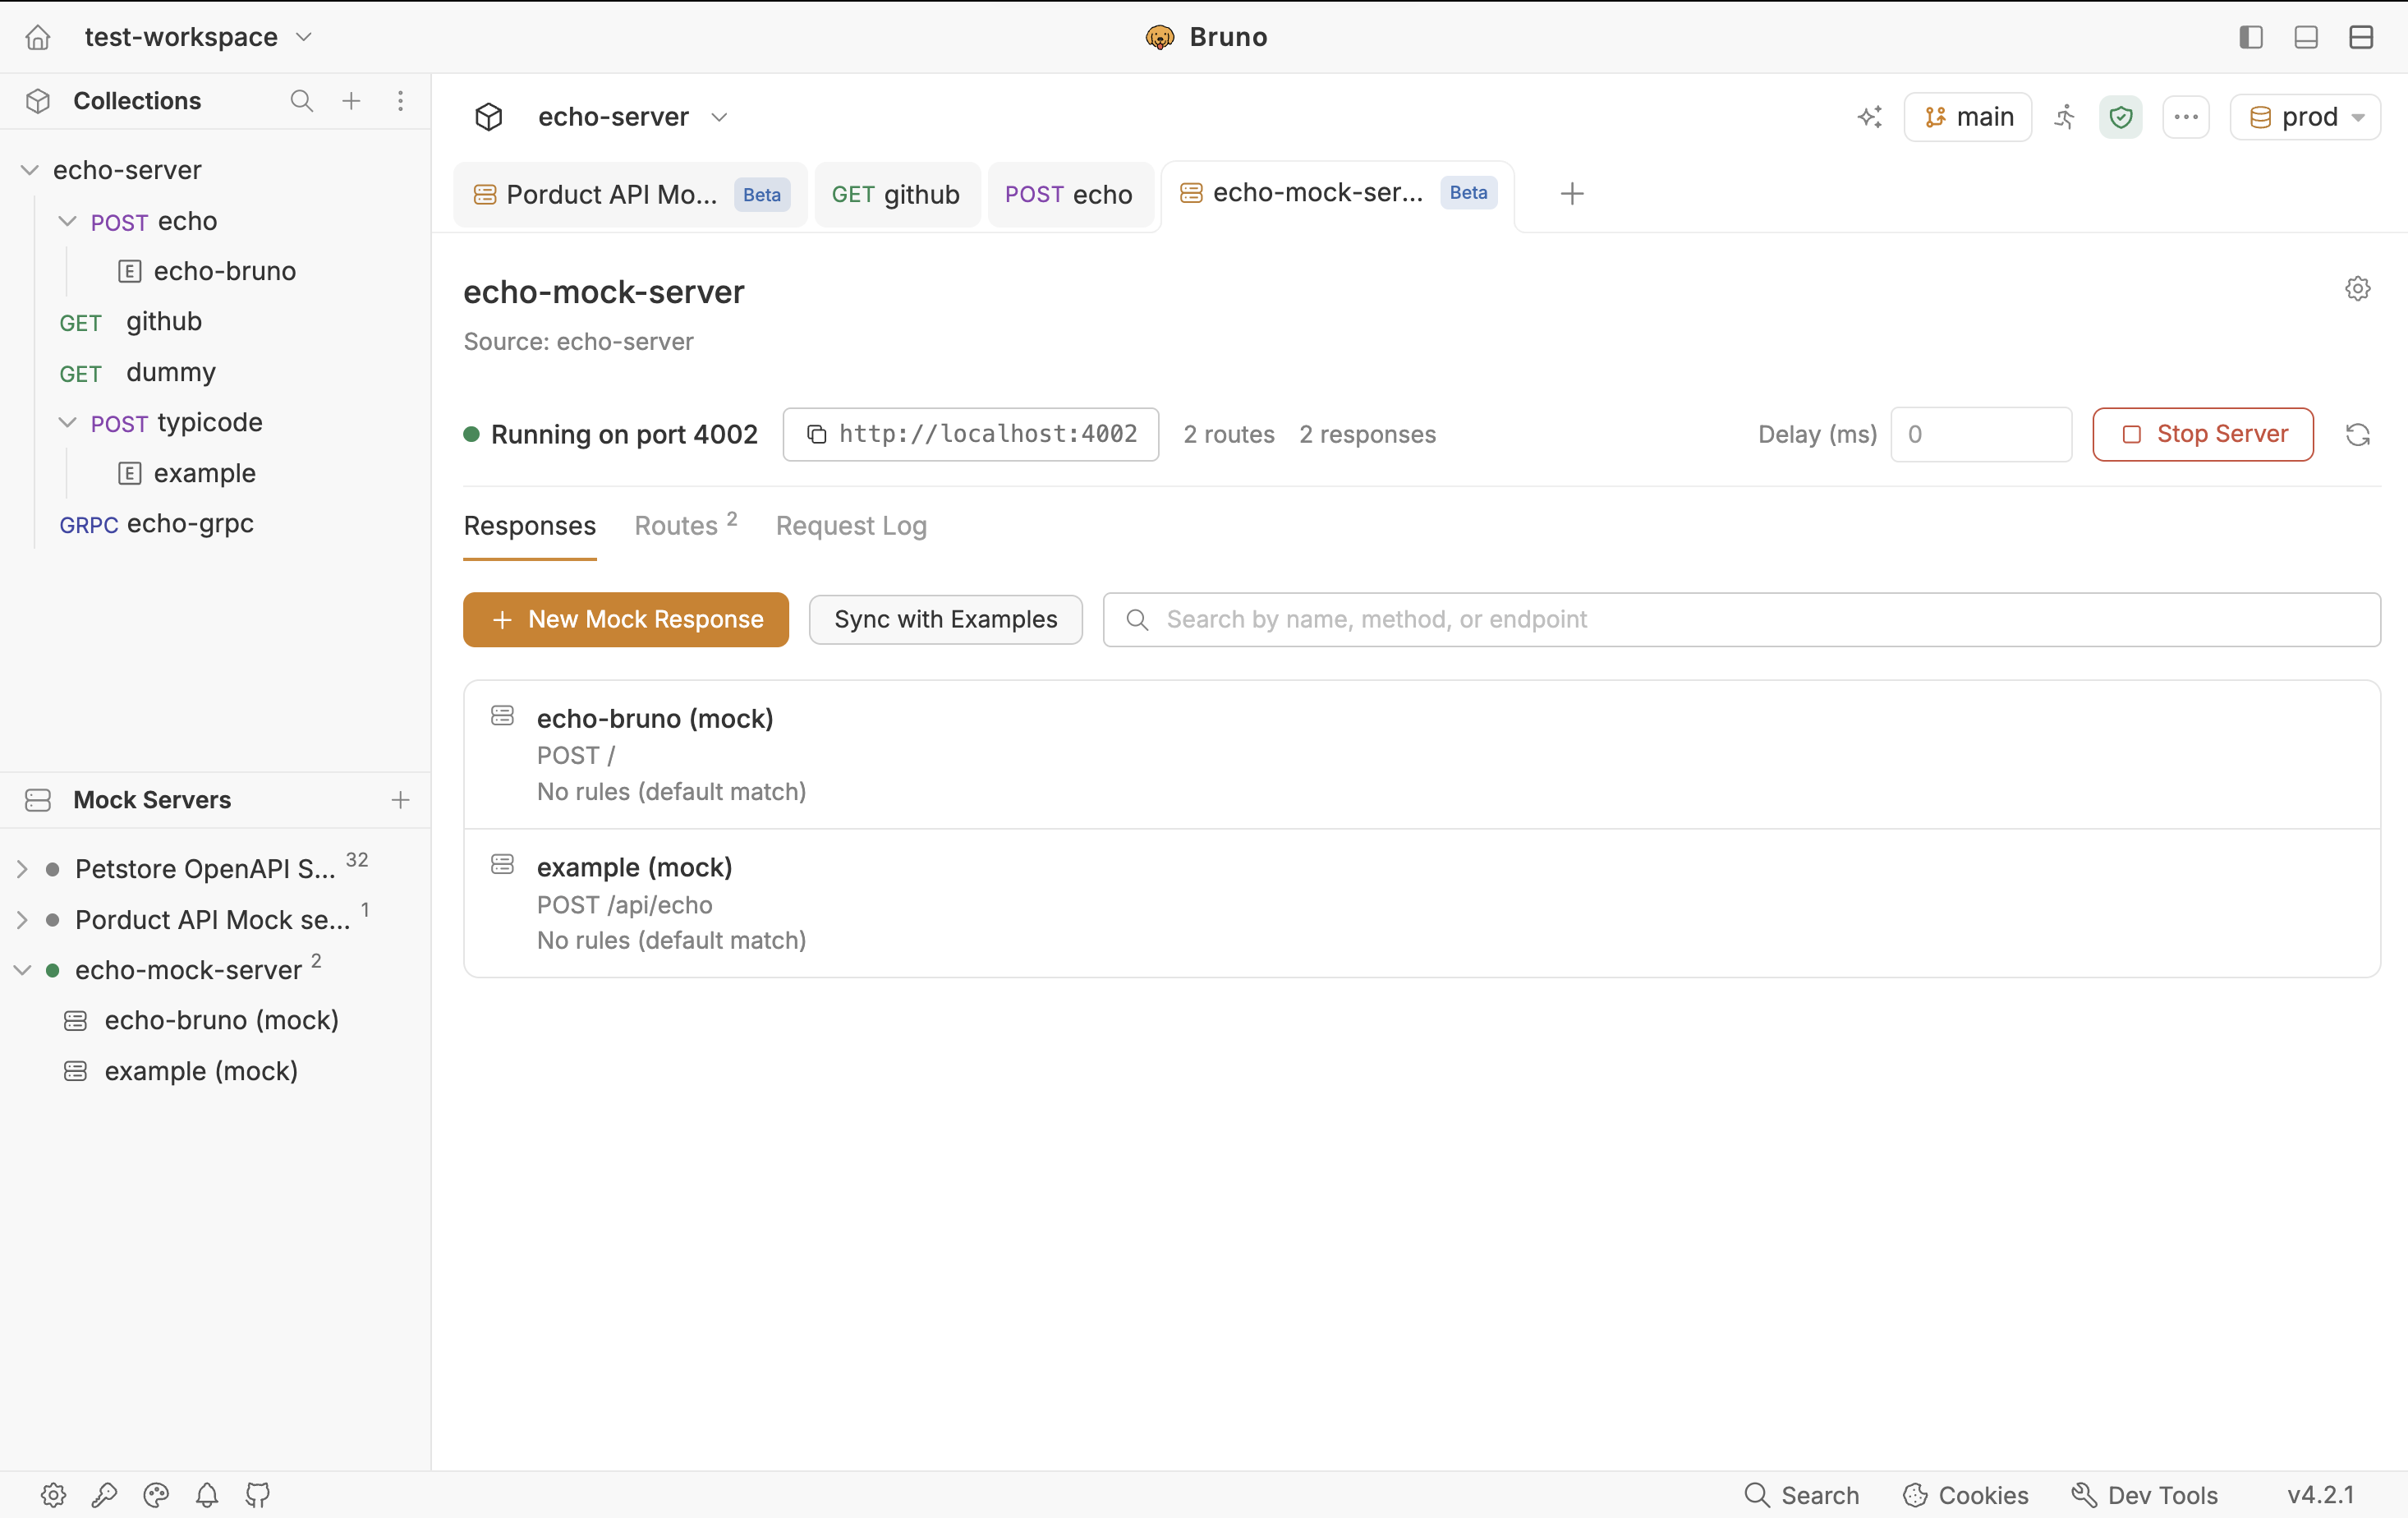Open the collection runner icon
The width and height of the screenshot is (2408, 1518).
(2065, 117)
